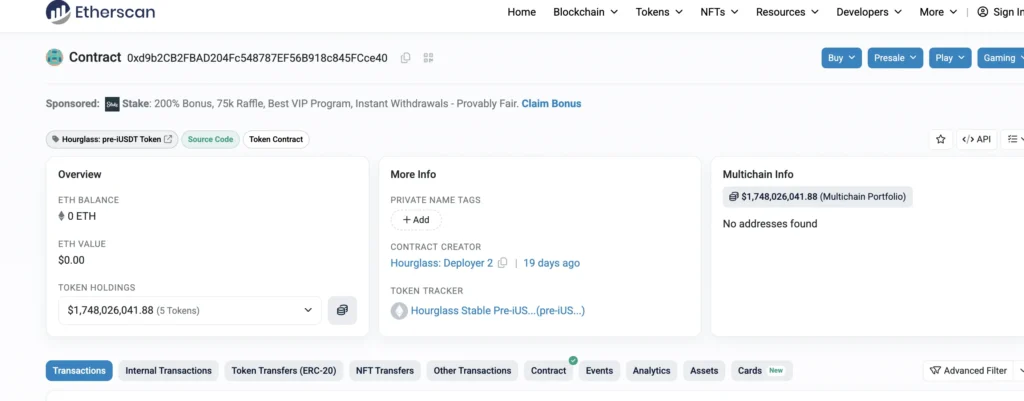Expand the Presale dropdown
Viewport: 1024px width, 401px height.
[x=895, y=58]
